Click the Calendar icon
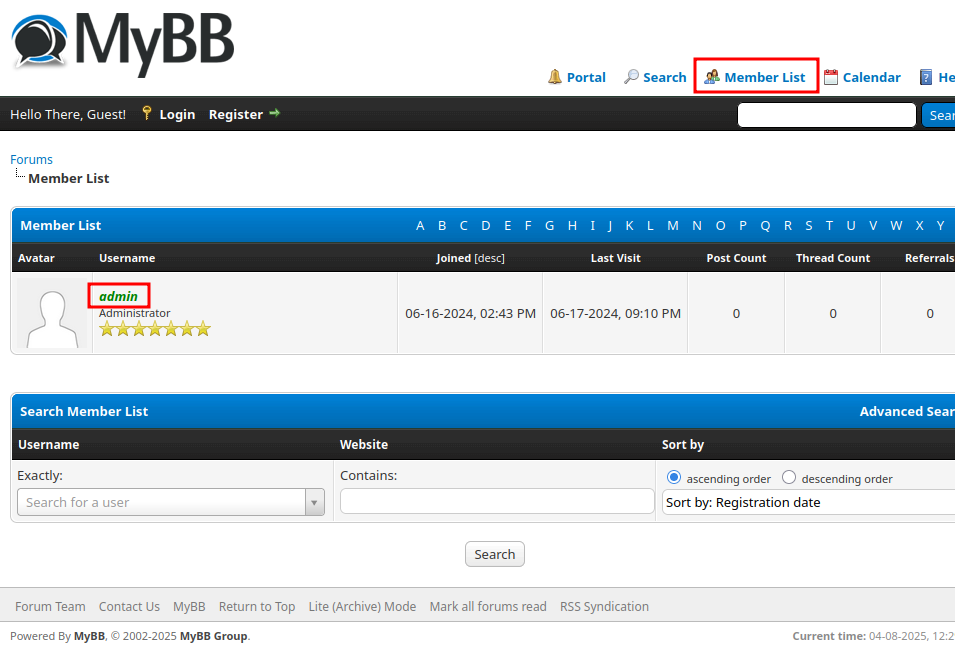Viewport: 955px width, 654px height. [x=830, y=77]
